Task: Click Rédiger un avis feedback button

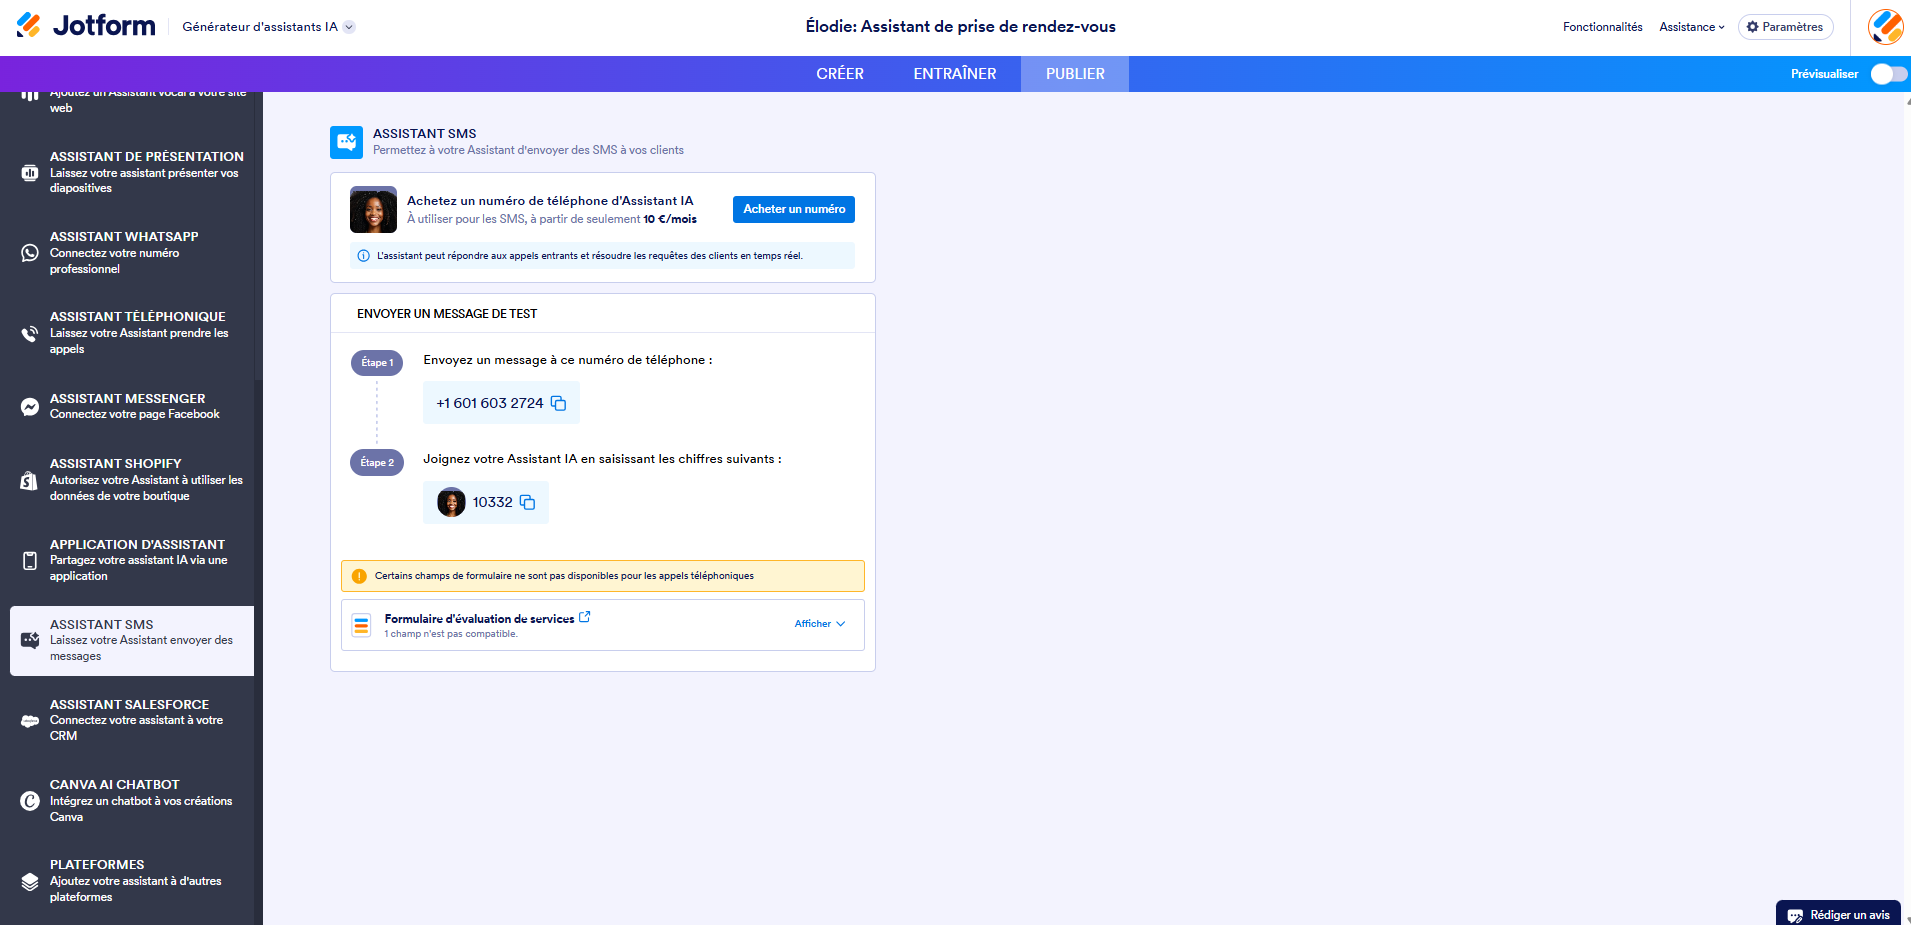Action: coord(1838,914)
